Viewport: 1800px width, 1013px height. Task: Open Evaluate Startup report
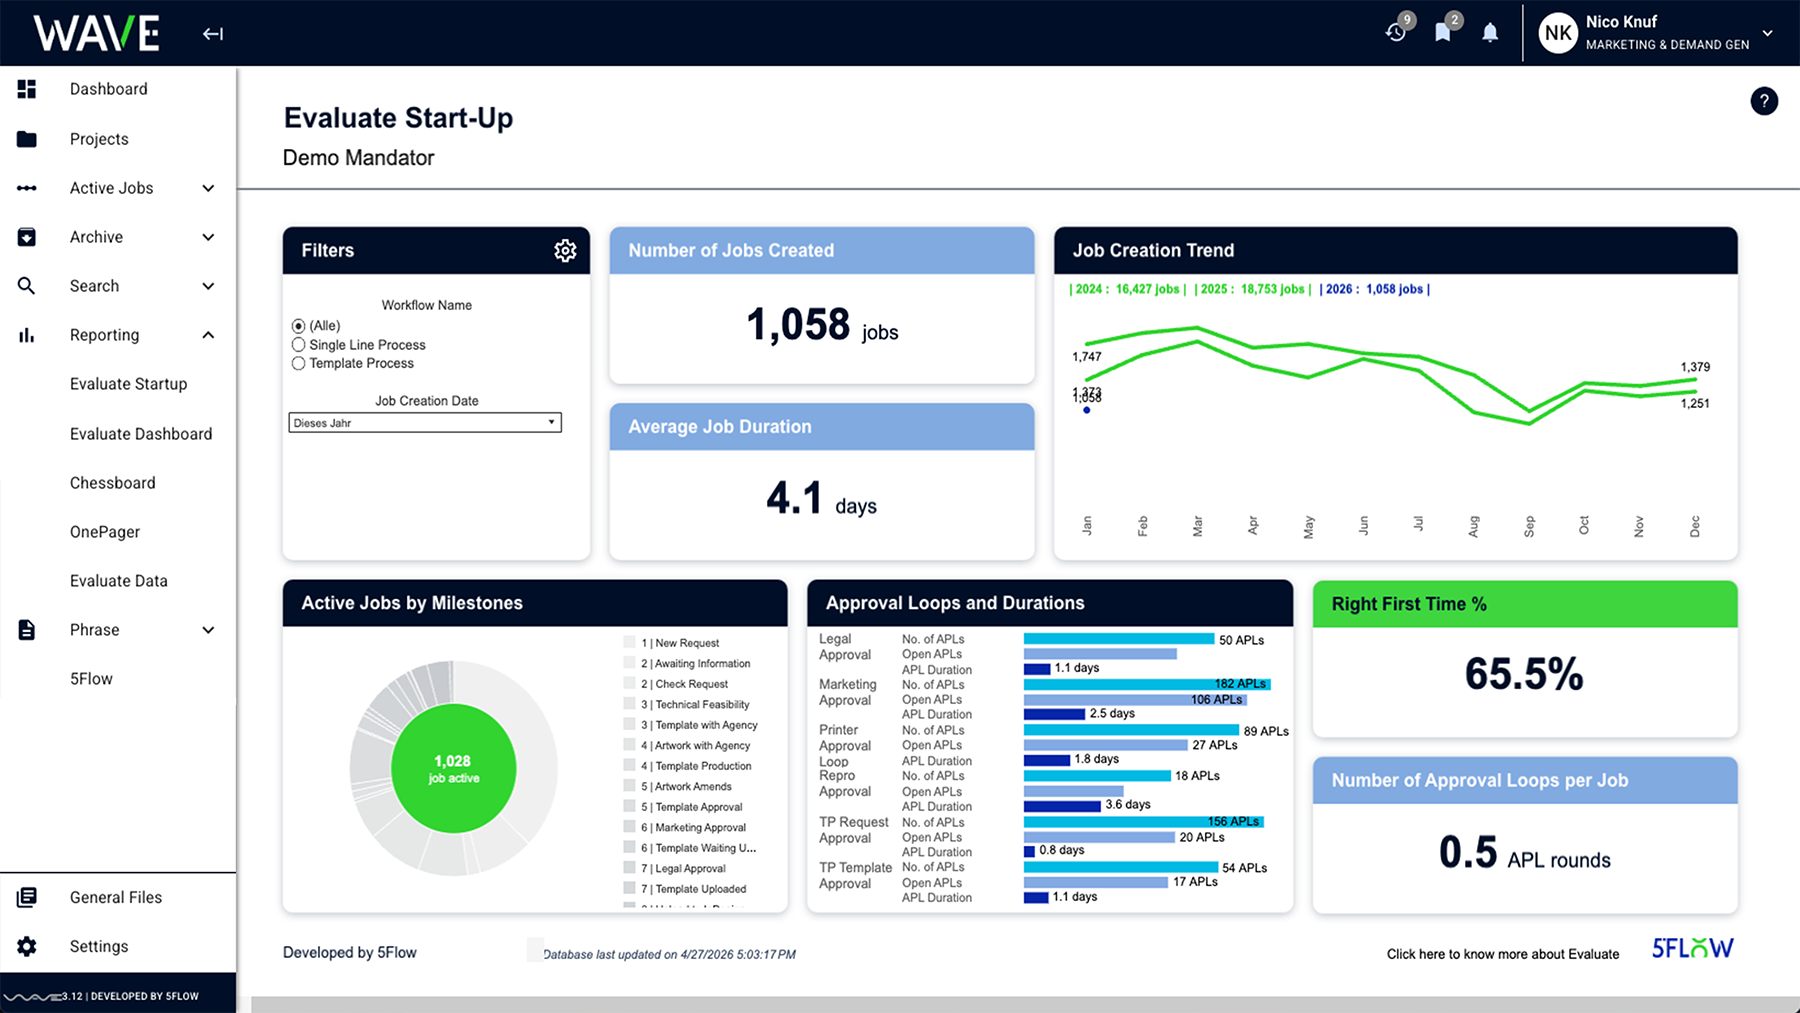point(128,384)
